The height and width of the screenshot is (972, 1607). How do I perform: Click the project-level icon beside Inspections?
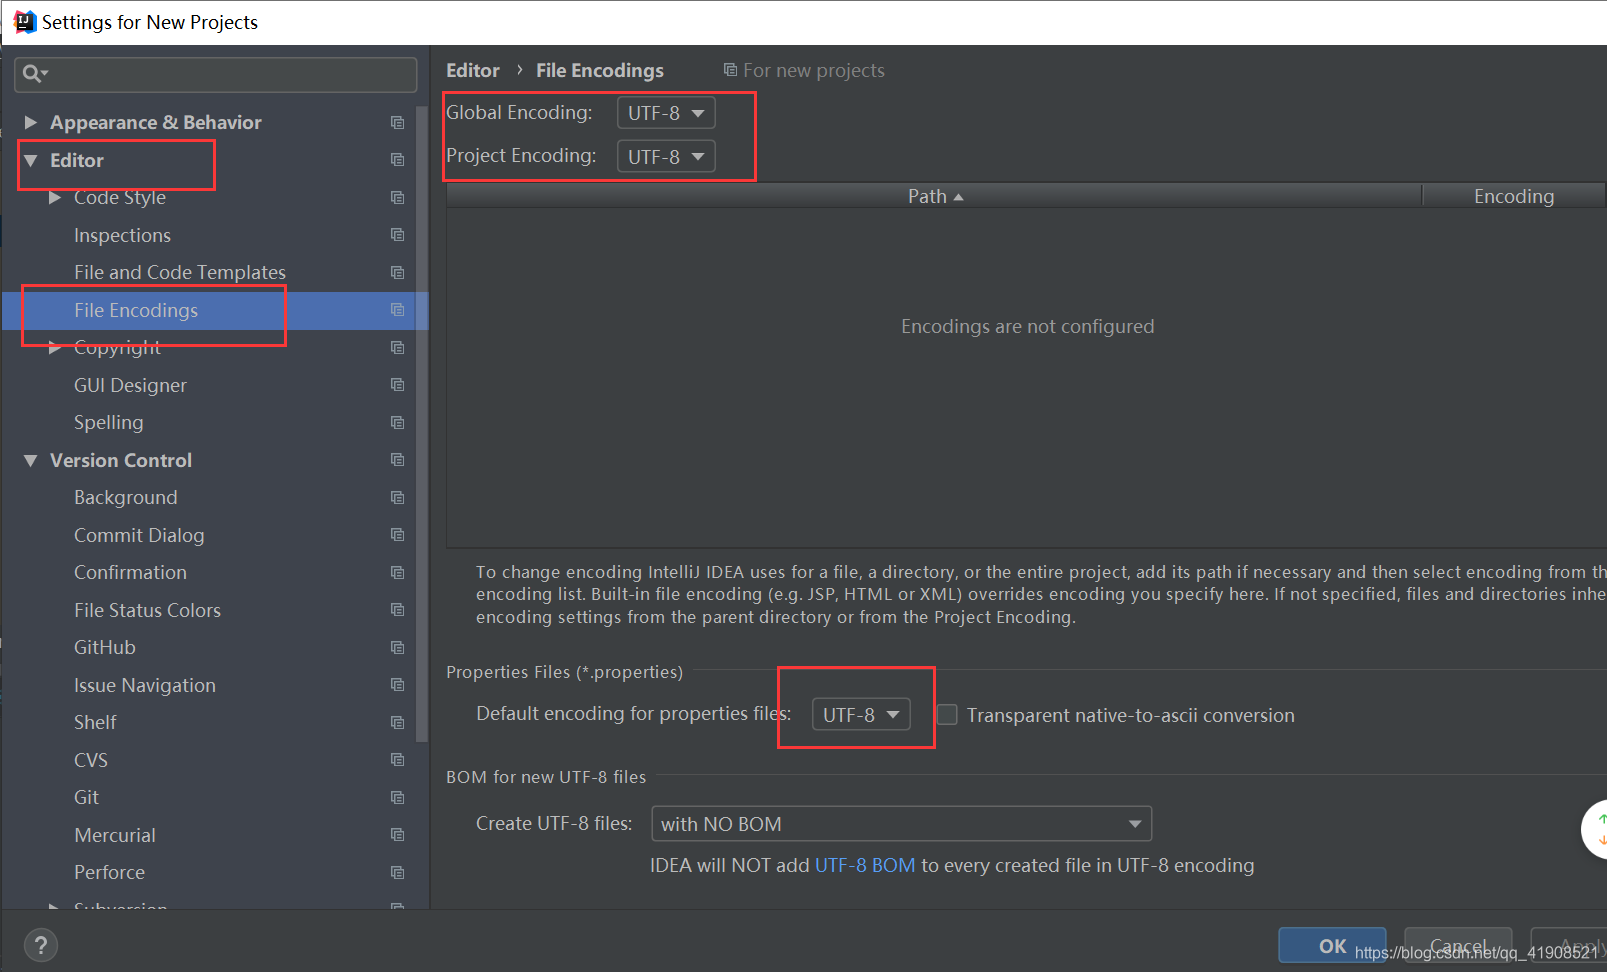[397, 235]
